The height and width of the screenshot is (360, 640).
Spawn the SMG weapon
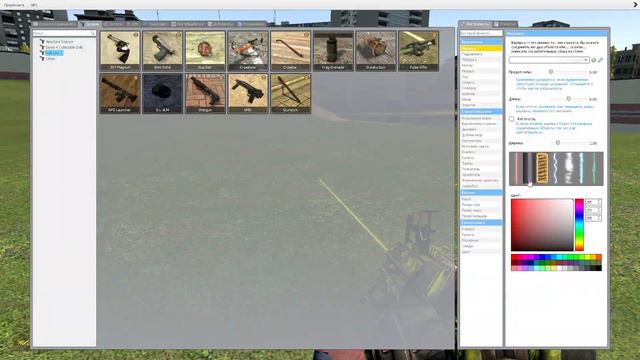click(248, 94)
